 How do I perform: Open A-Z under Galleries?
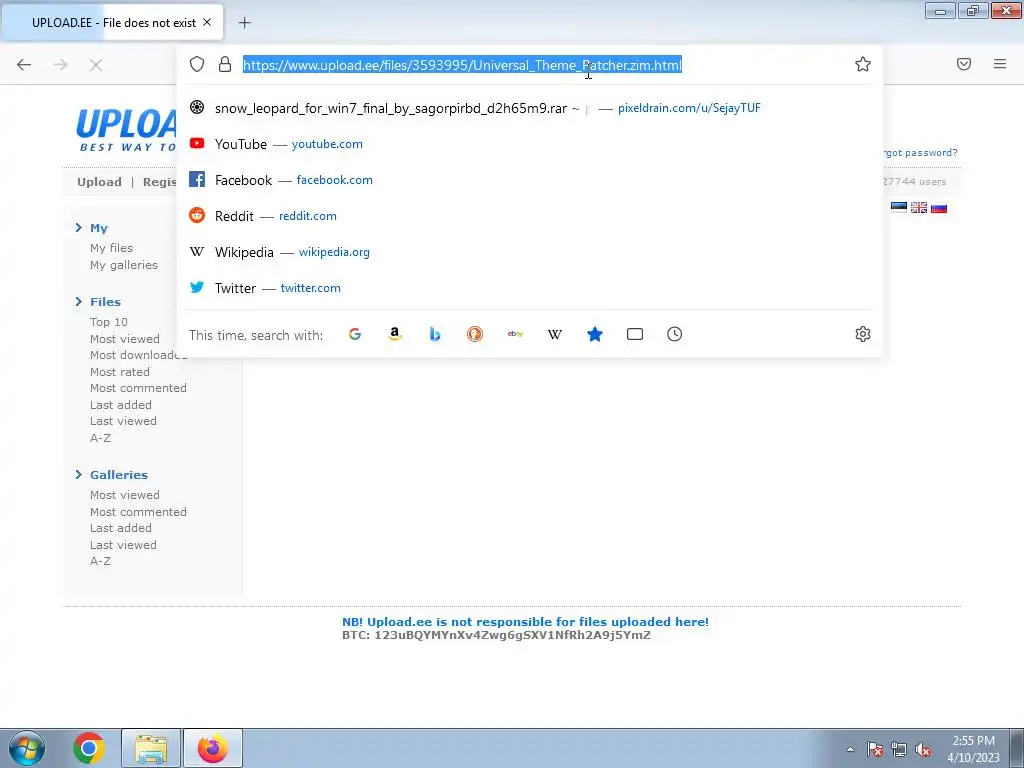tap(101, 561)
